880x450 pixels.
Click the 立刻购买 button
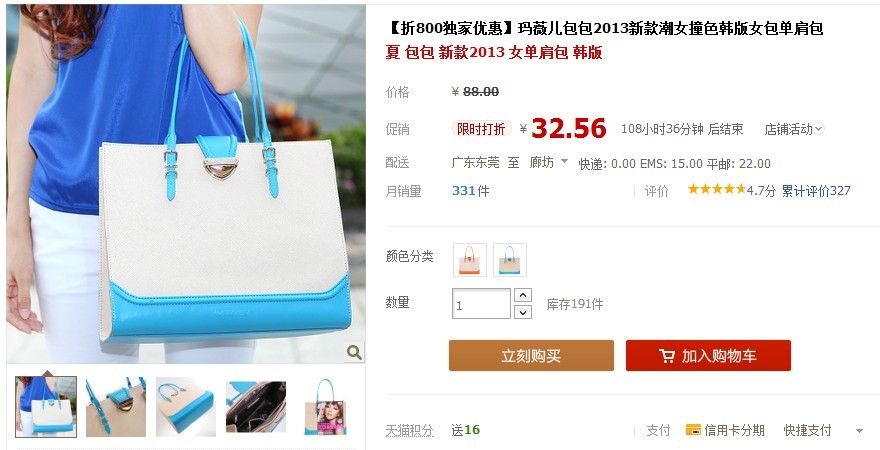click(531, 356)
